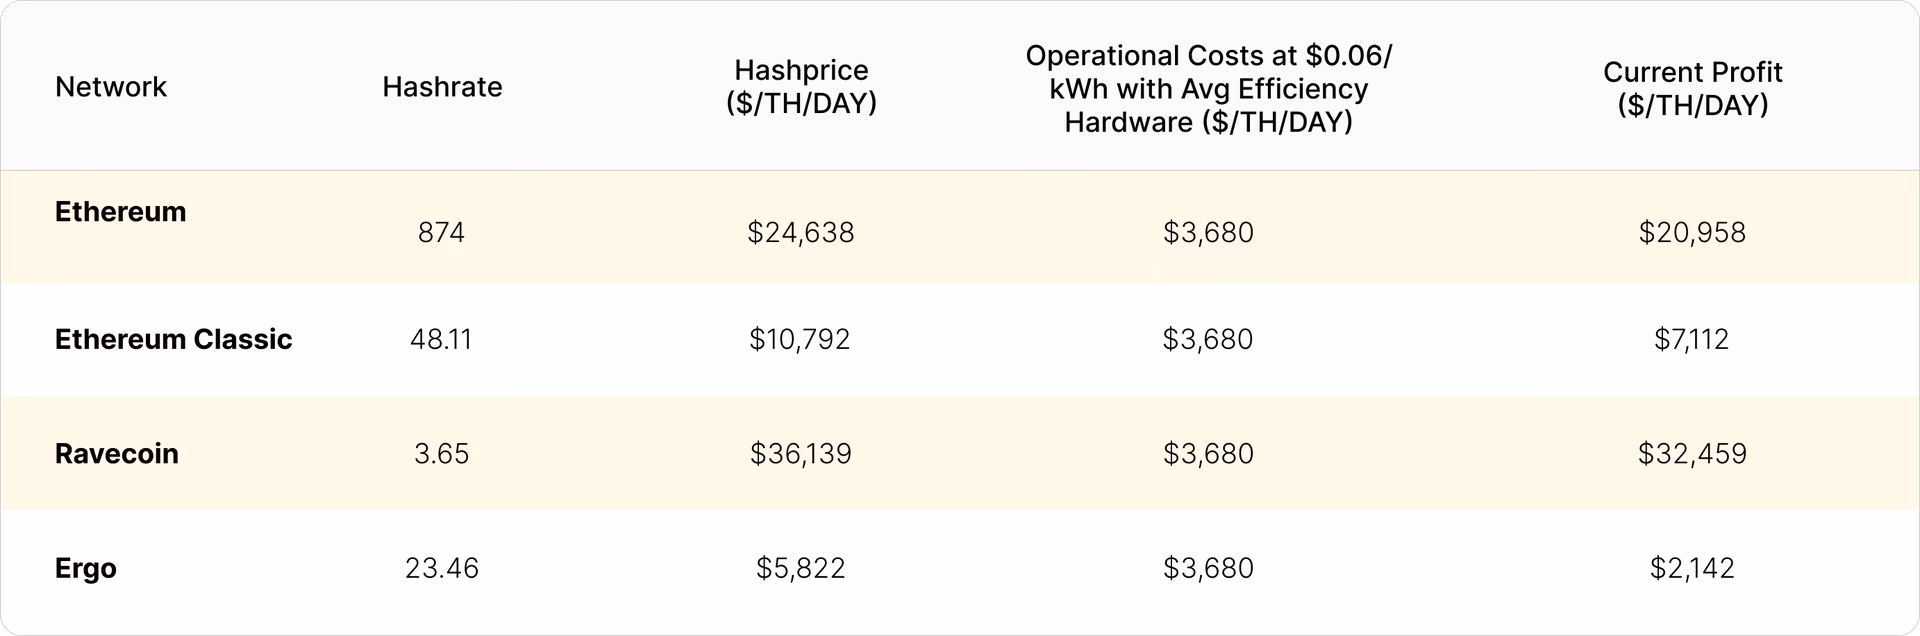Click Ravecoin current profit $32,459

(x=1692, y=454)
